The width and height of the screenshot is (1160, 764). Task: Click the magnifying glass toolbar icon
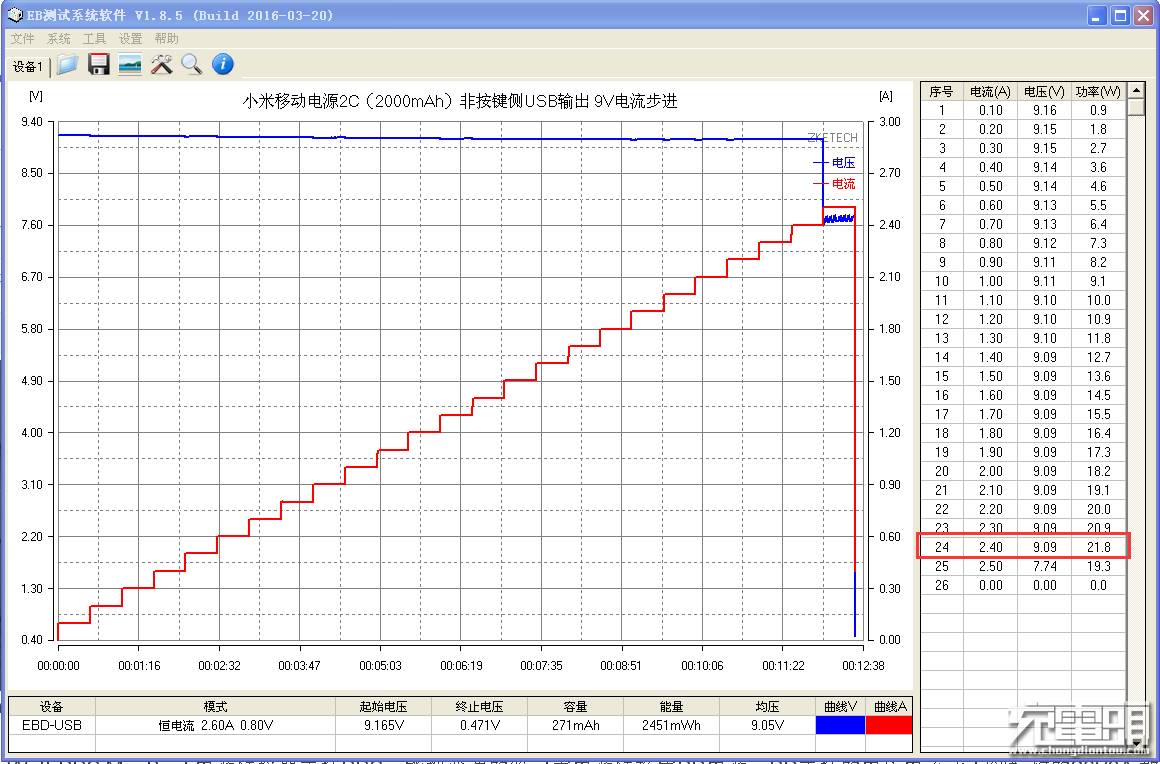pyautogui.click(x=192, y=64)
